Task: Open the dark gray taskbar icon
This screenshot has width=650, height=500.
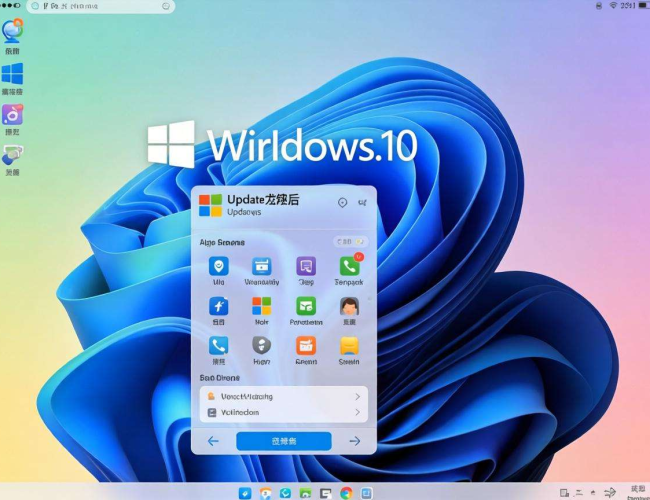Action: click(326, 493)
